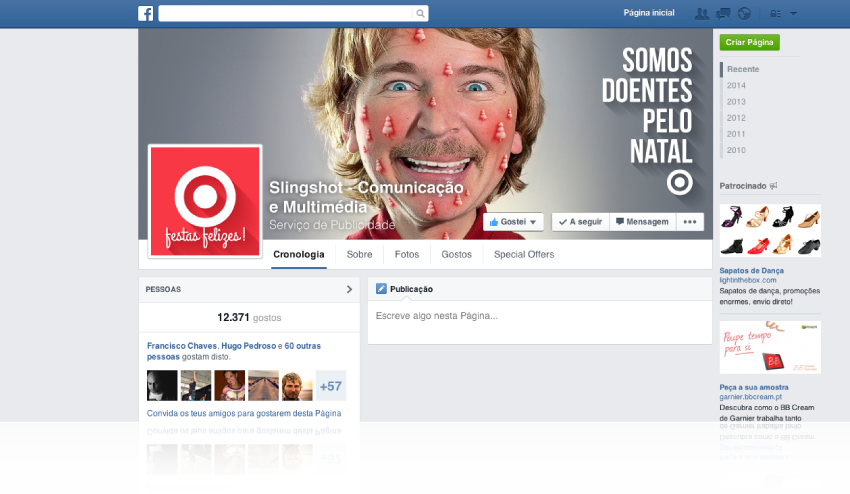Image resolution: width=850 pixels, height=494 pixels.
Task: Open the notifications globe icon
Action: 743,14
